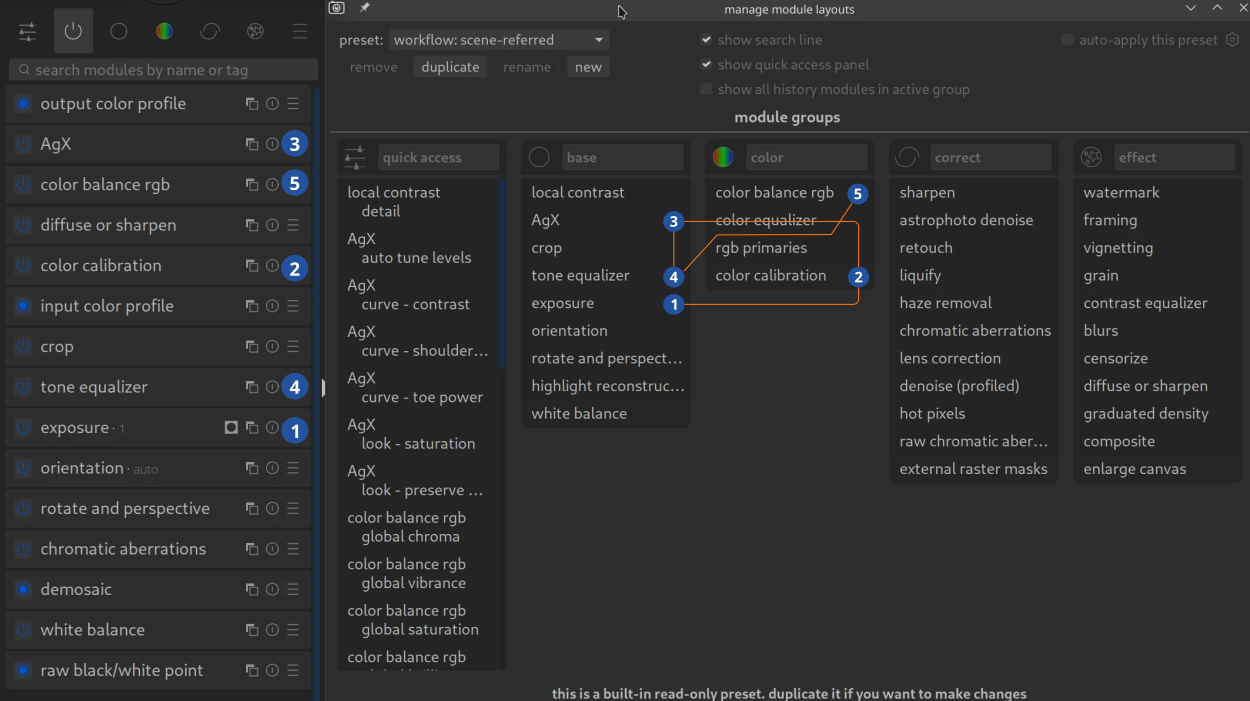This screenshot has width=1250, height=701.
Task: Switch to the quick access tab in left panel
Action: point(28,31)
